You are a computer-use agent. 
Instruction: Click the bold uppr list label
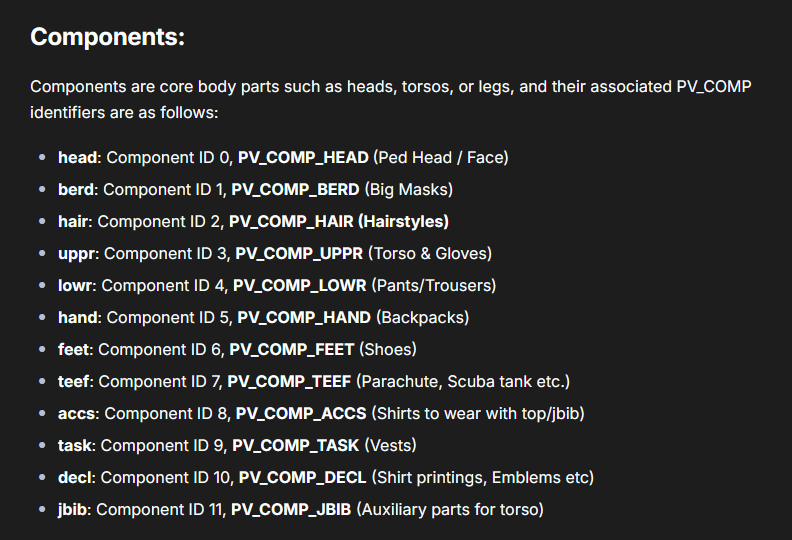(x=76, y=254)
